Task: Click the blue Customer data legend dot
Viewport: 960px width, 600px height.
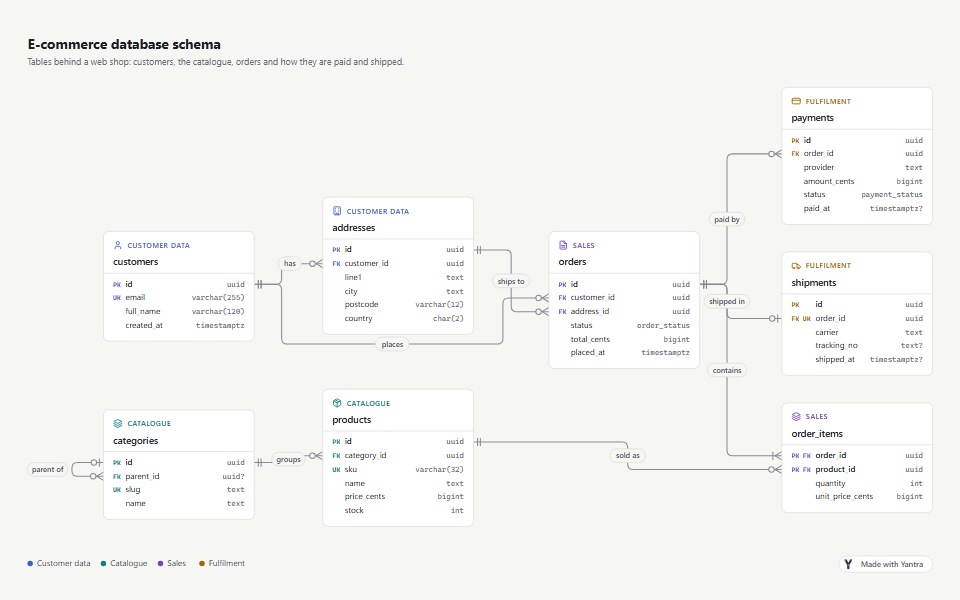Action: [x=30, y=563]
